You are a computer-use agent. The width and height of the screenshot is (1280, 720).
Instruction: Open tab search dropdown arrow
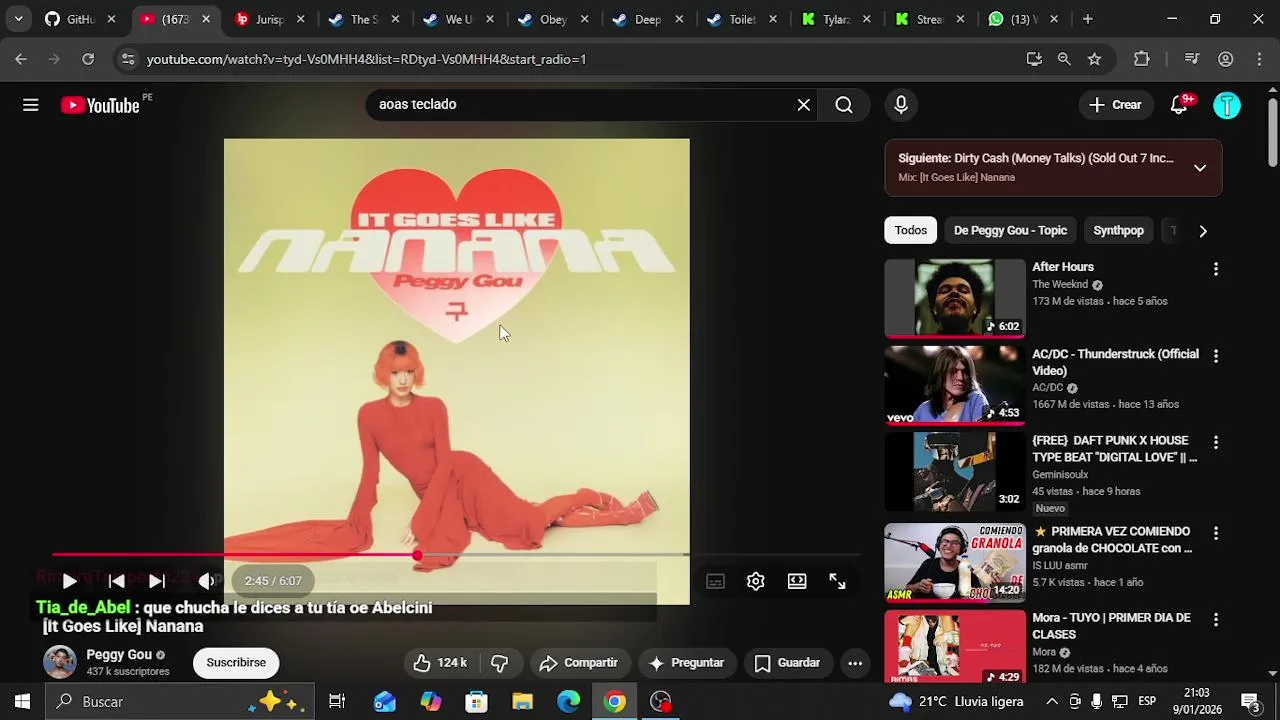pyautogui.click(x=18, y=19)
